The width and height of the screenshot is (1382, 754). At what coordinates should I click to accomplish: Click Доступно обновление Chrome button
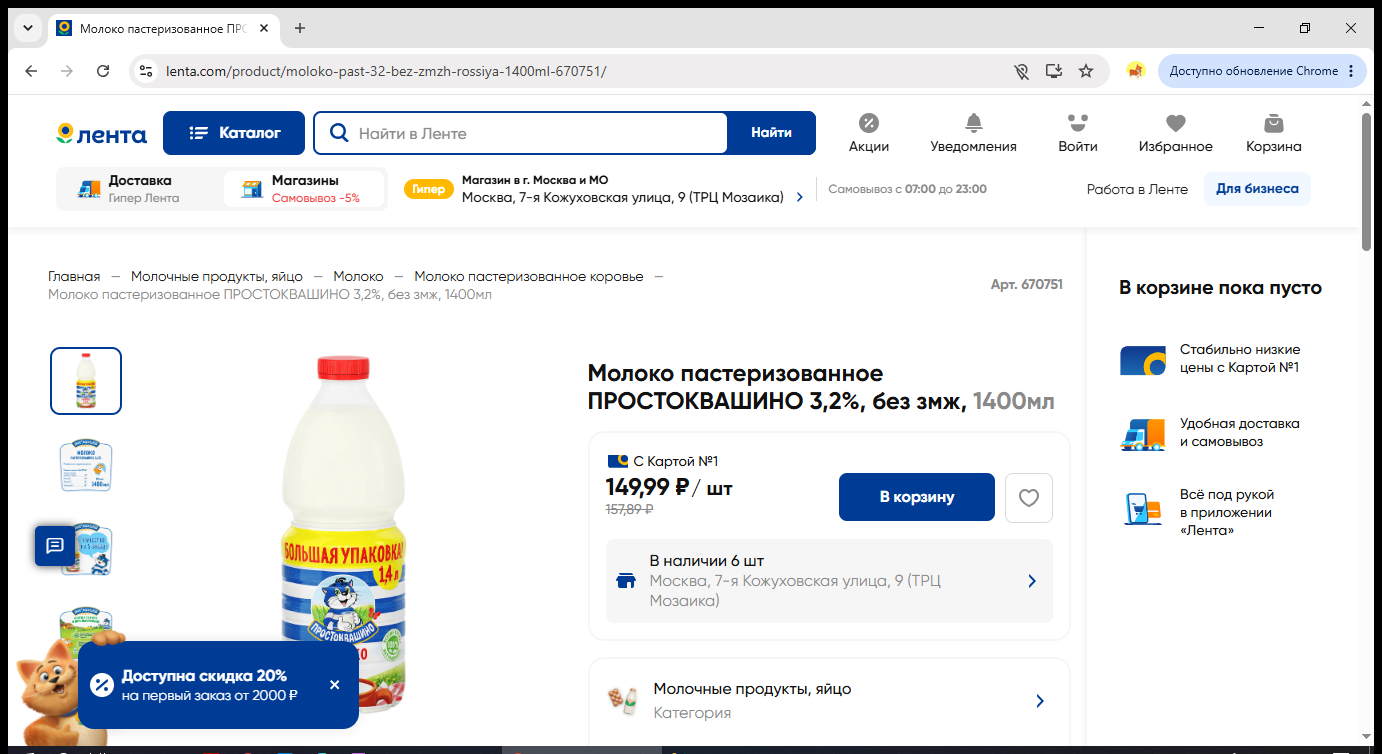1263,71
